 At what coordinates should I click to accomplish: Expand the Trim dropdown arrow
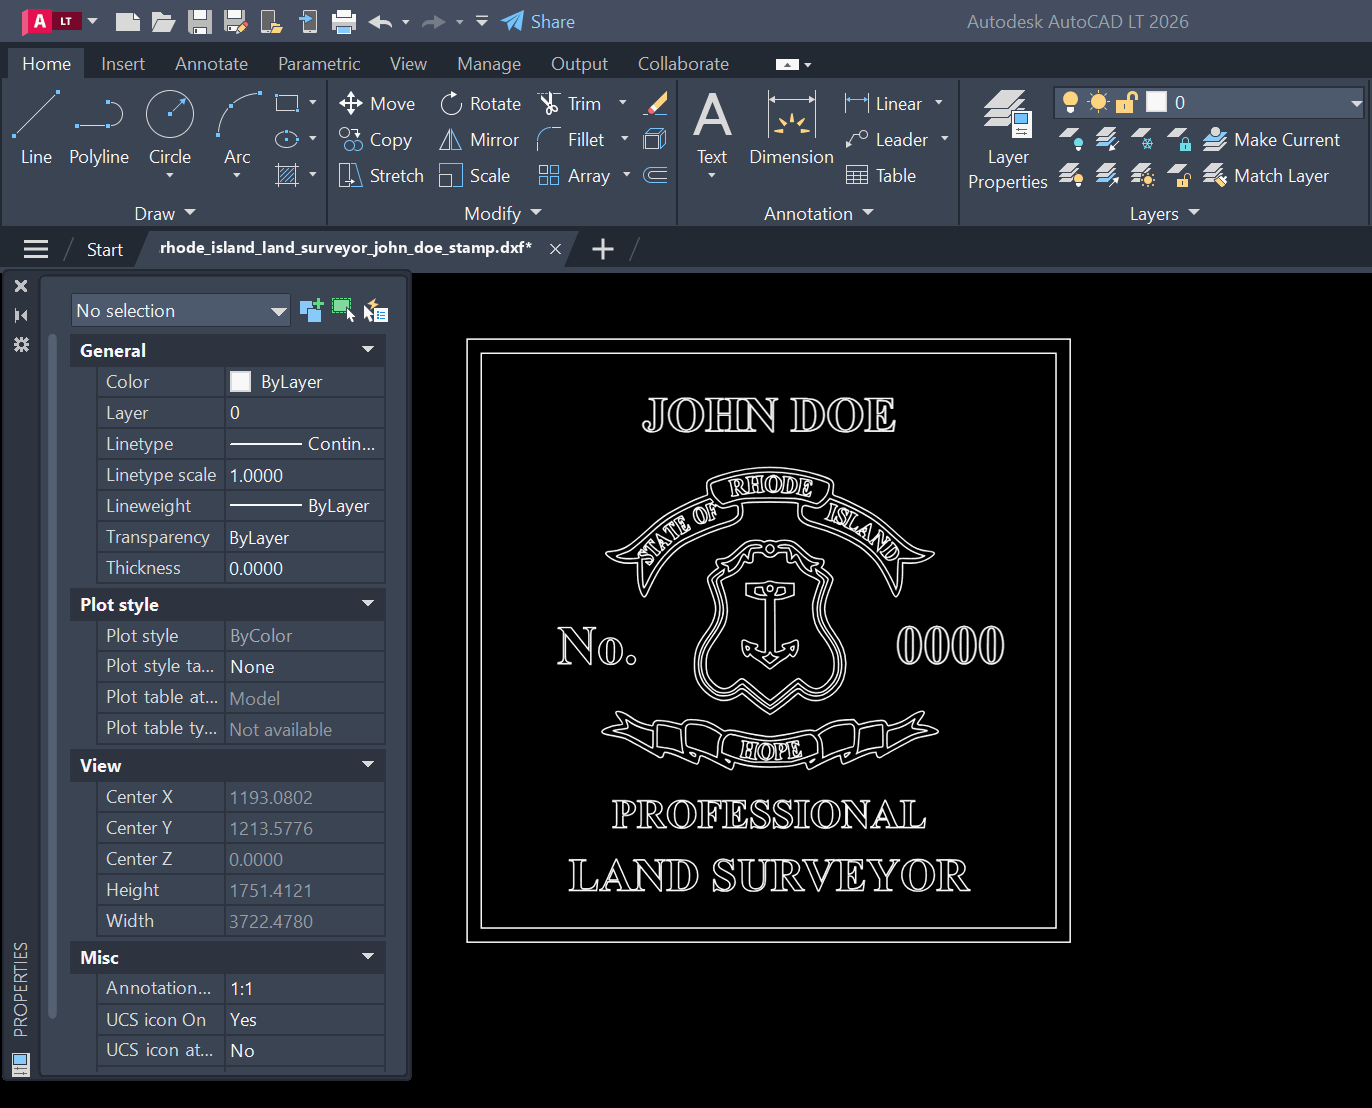[623, 103]
